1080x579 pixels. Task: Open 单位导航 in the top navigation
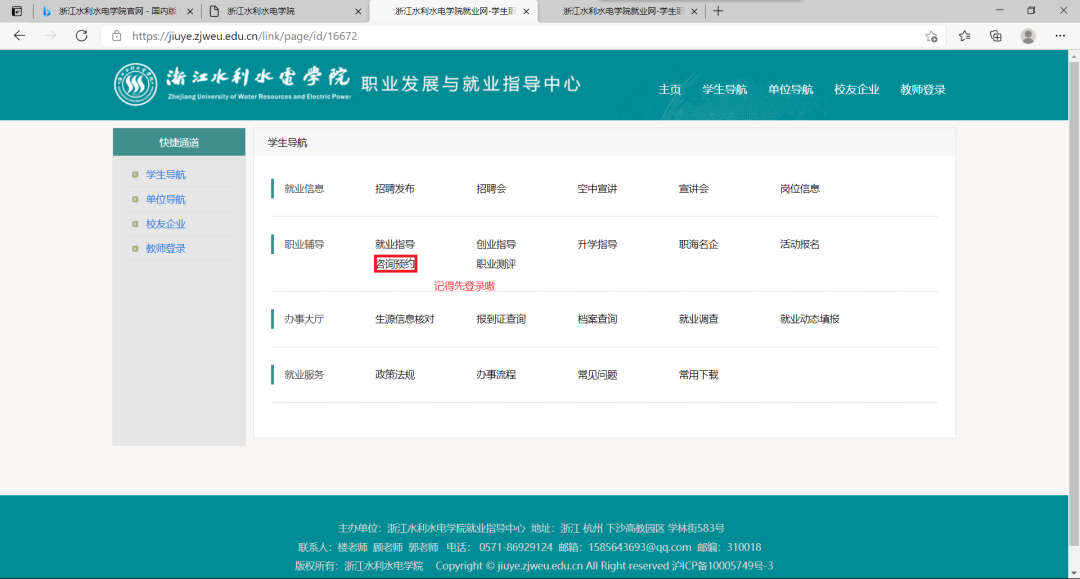(791, 90)
